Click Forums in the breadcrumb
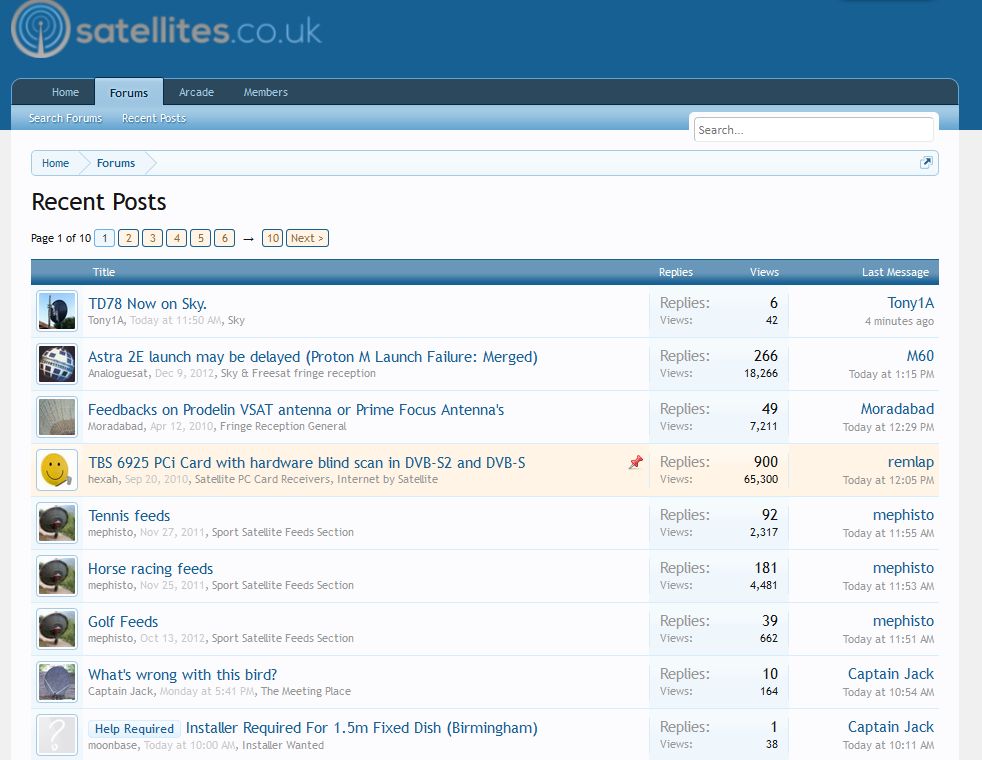 (116, 163)
